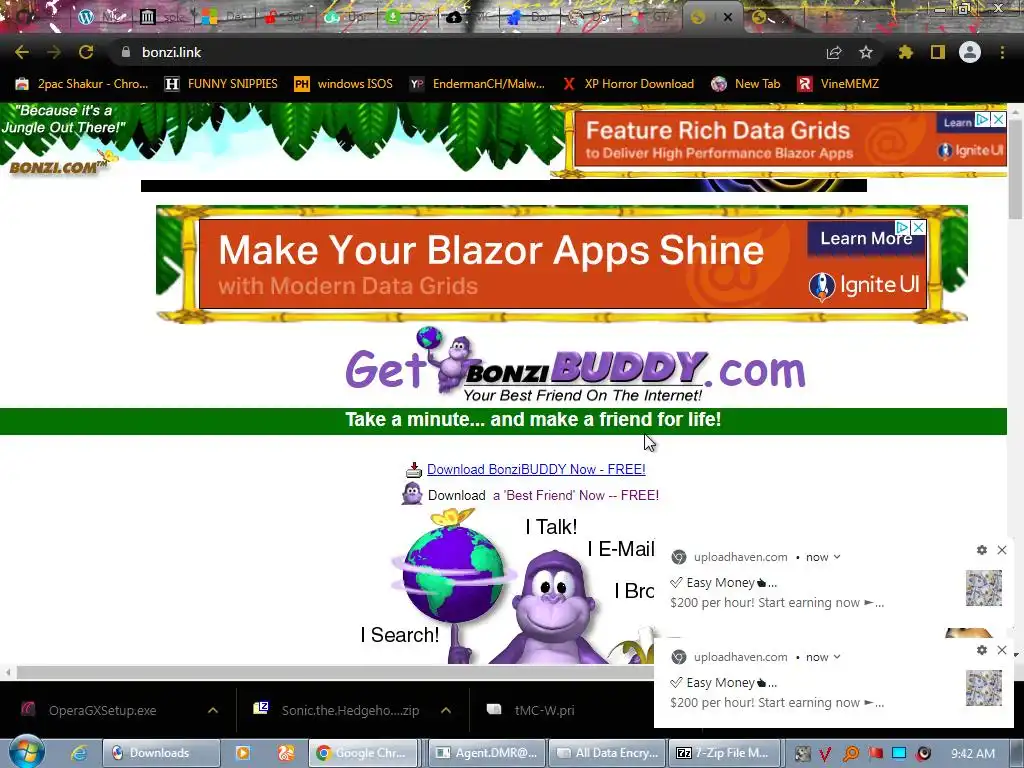Bookmark this page with the star icon
Viewport: 1024px width, 768px height.
tap(866, 52)
